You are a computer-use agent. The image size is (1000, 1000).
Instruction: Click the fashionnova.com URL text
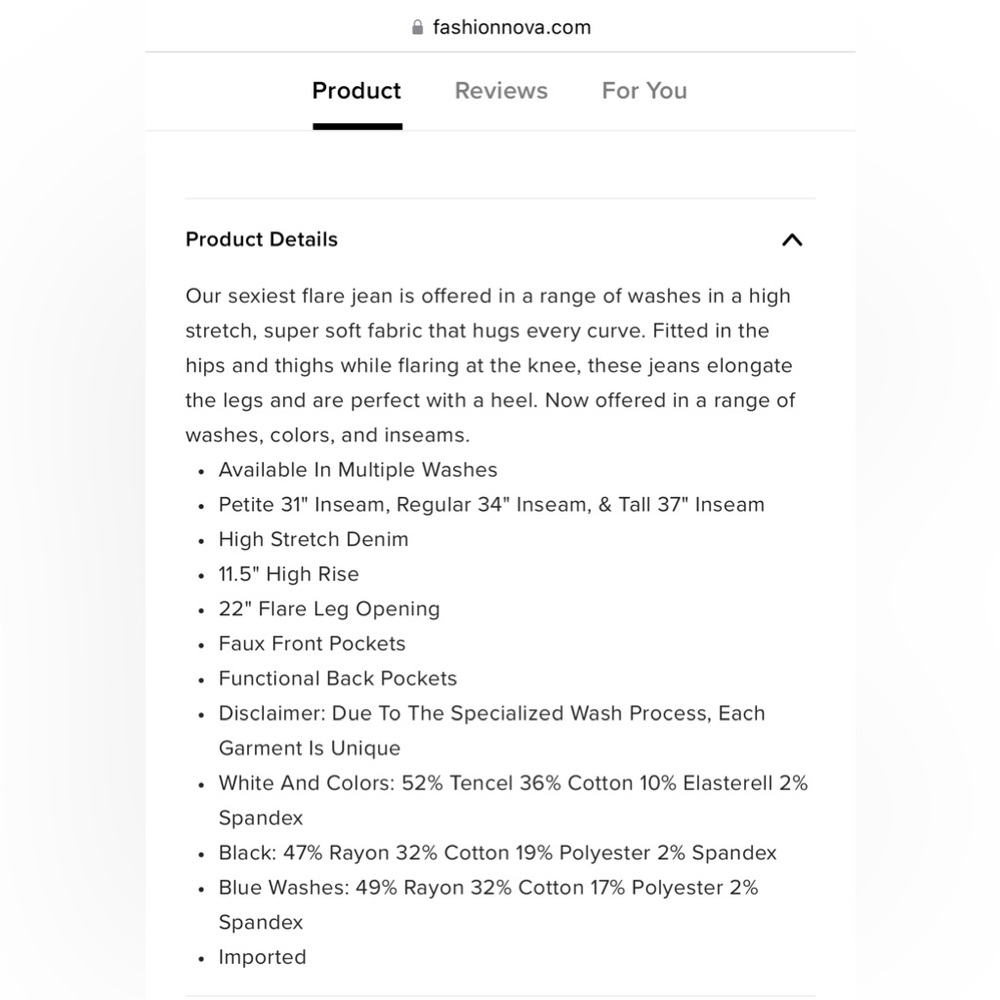coord(511,27)
